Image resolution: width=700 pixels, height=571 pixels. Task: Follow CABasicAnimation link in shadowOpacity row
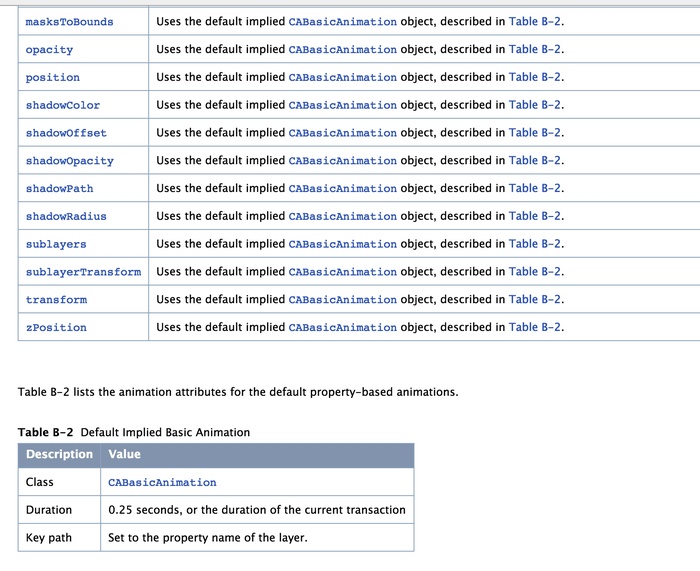342,160
